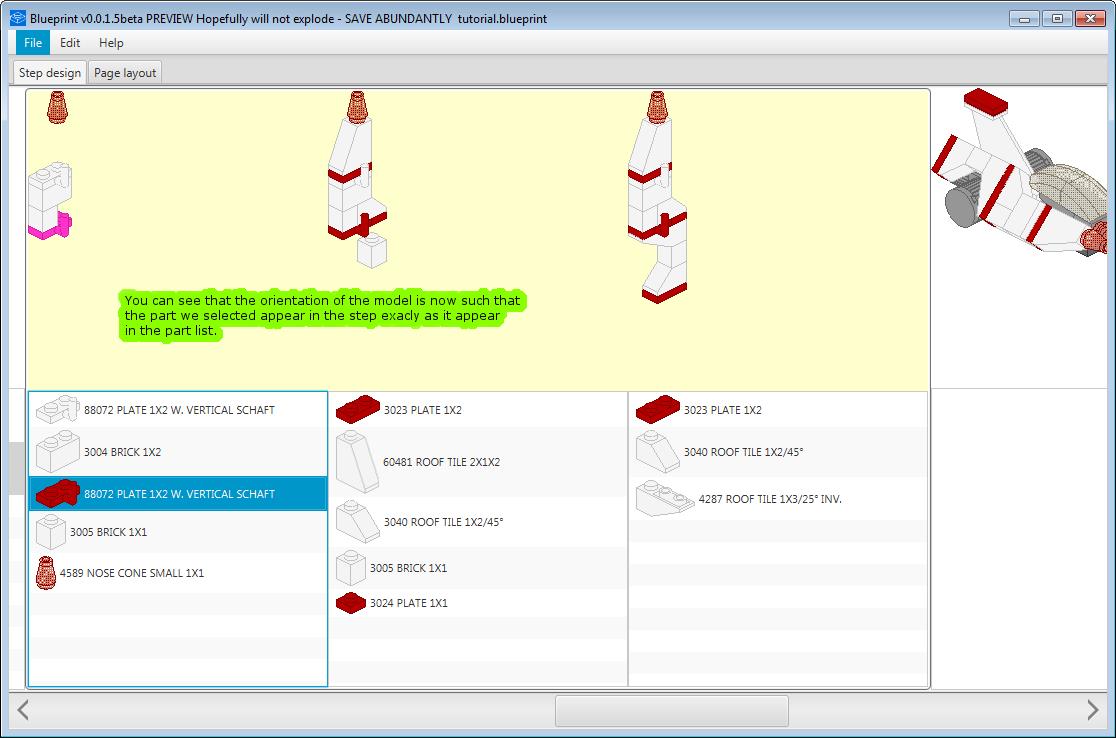1116x738 pixels.
Task: Click the spaceship preview on the right
Action: [1019, 171]
